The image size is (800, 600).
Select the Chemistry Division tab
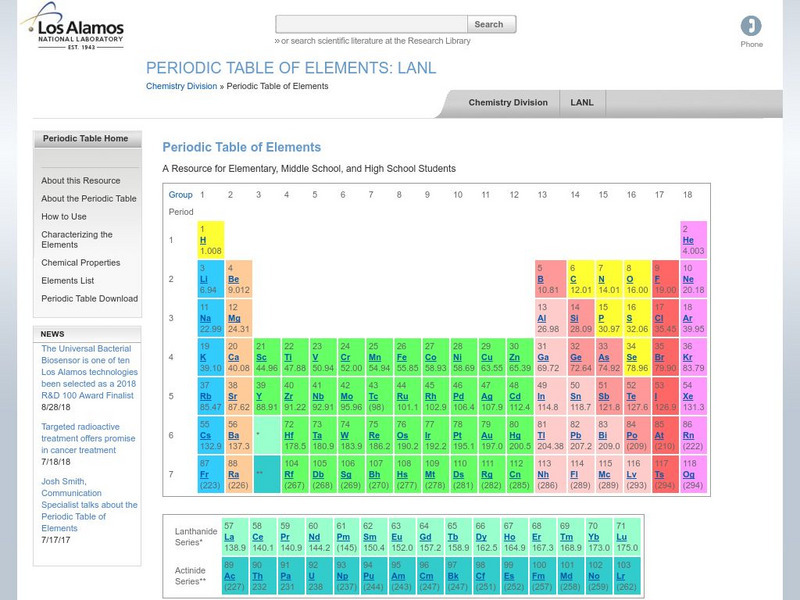(508, 103)
